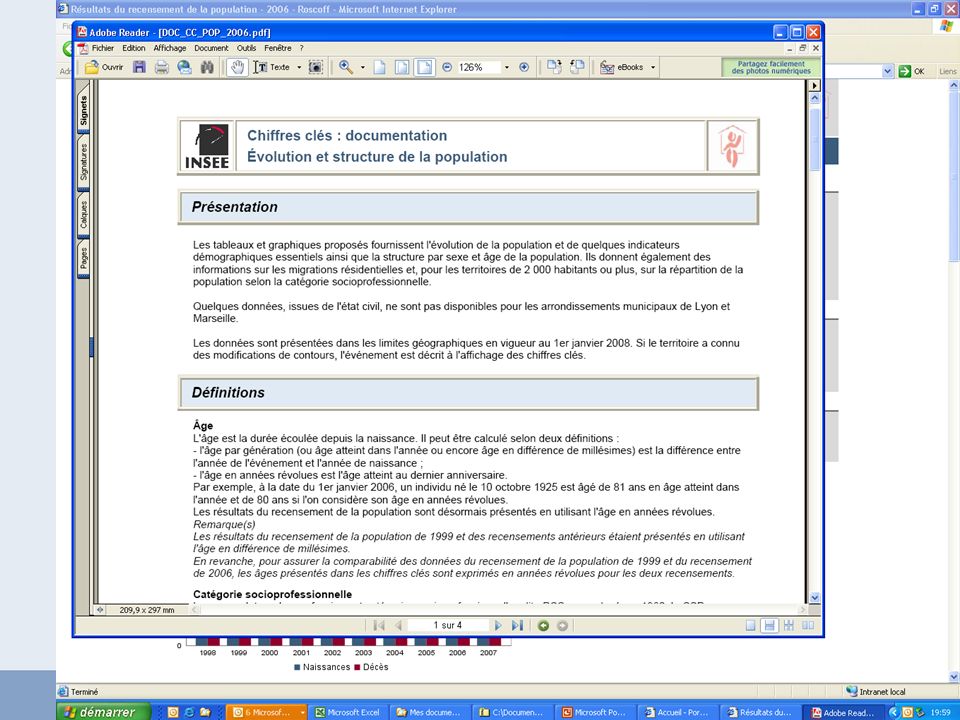
Task: Open the Calques side tab
Action: tap(84, 215)
